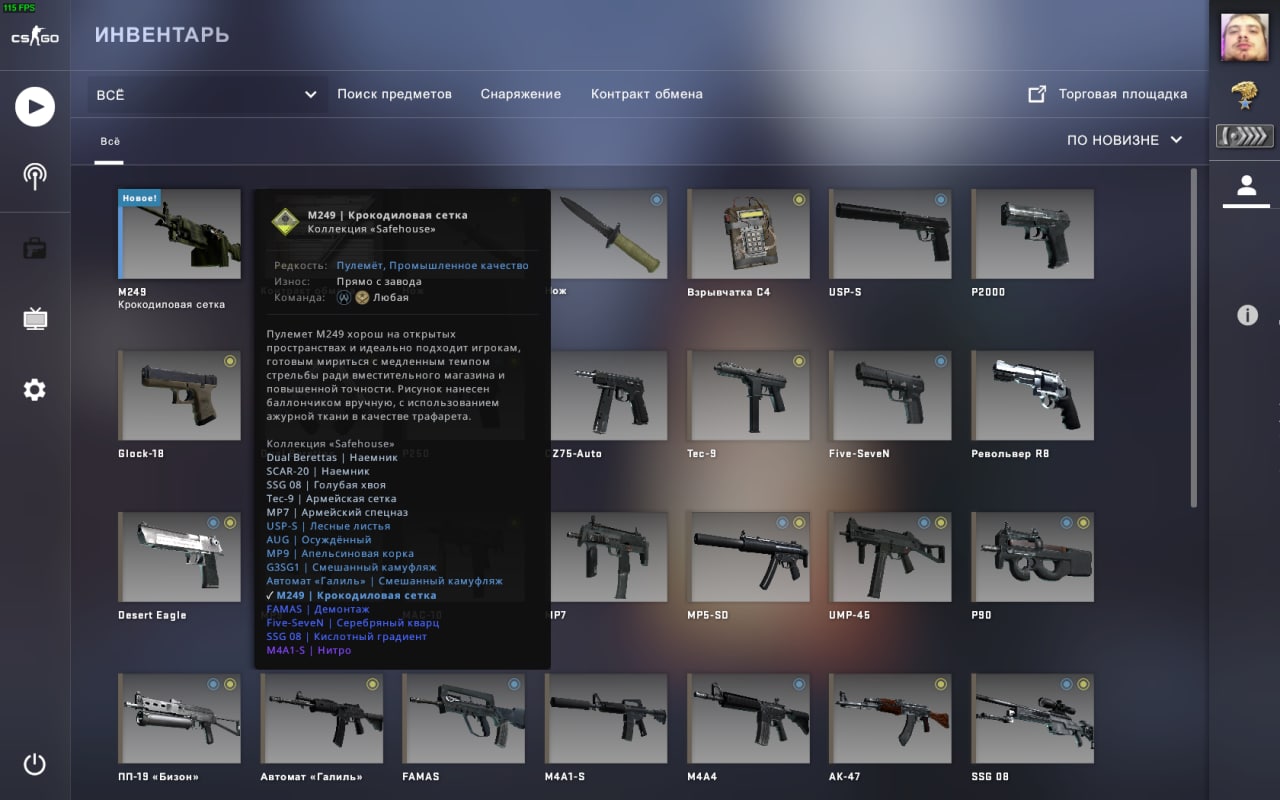
Task: Open the friends person icon
Action: (1246, 186)
